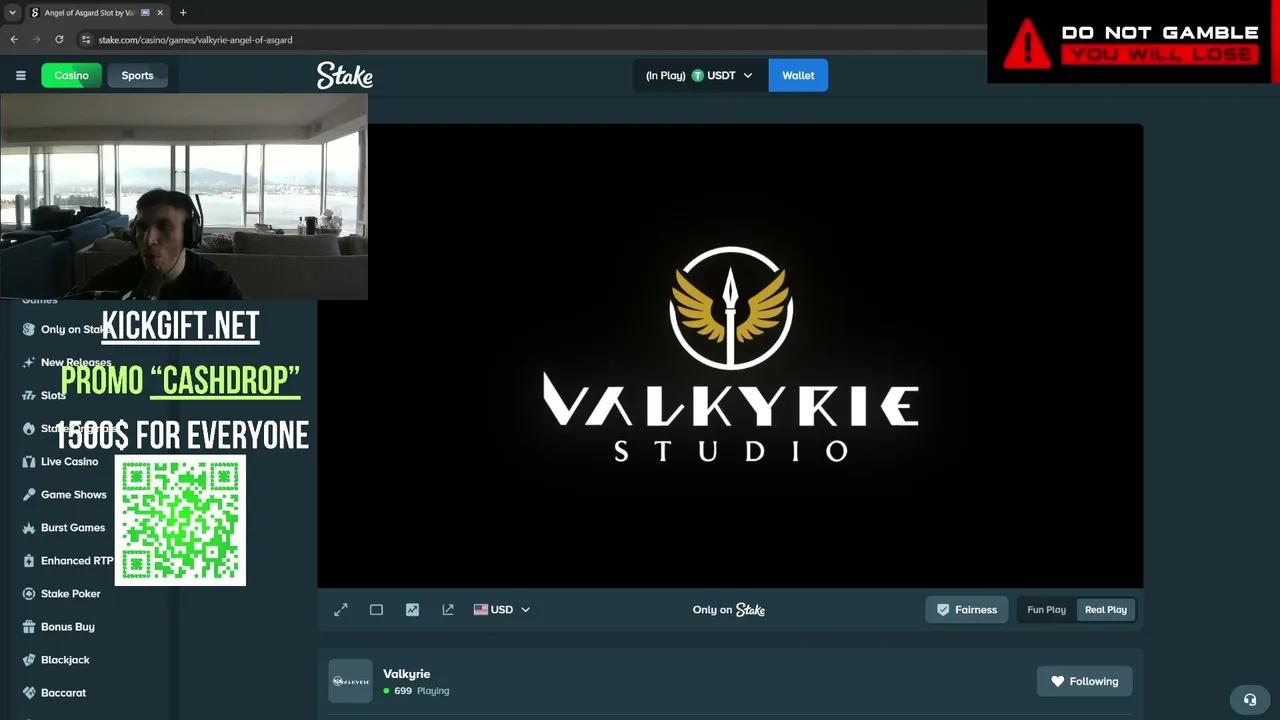Image resolution: width=1280 pixels, height=720 pixels.
Task: Open a new browser tab
Action: coord(182,13)
